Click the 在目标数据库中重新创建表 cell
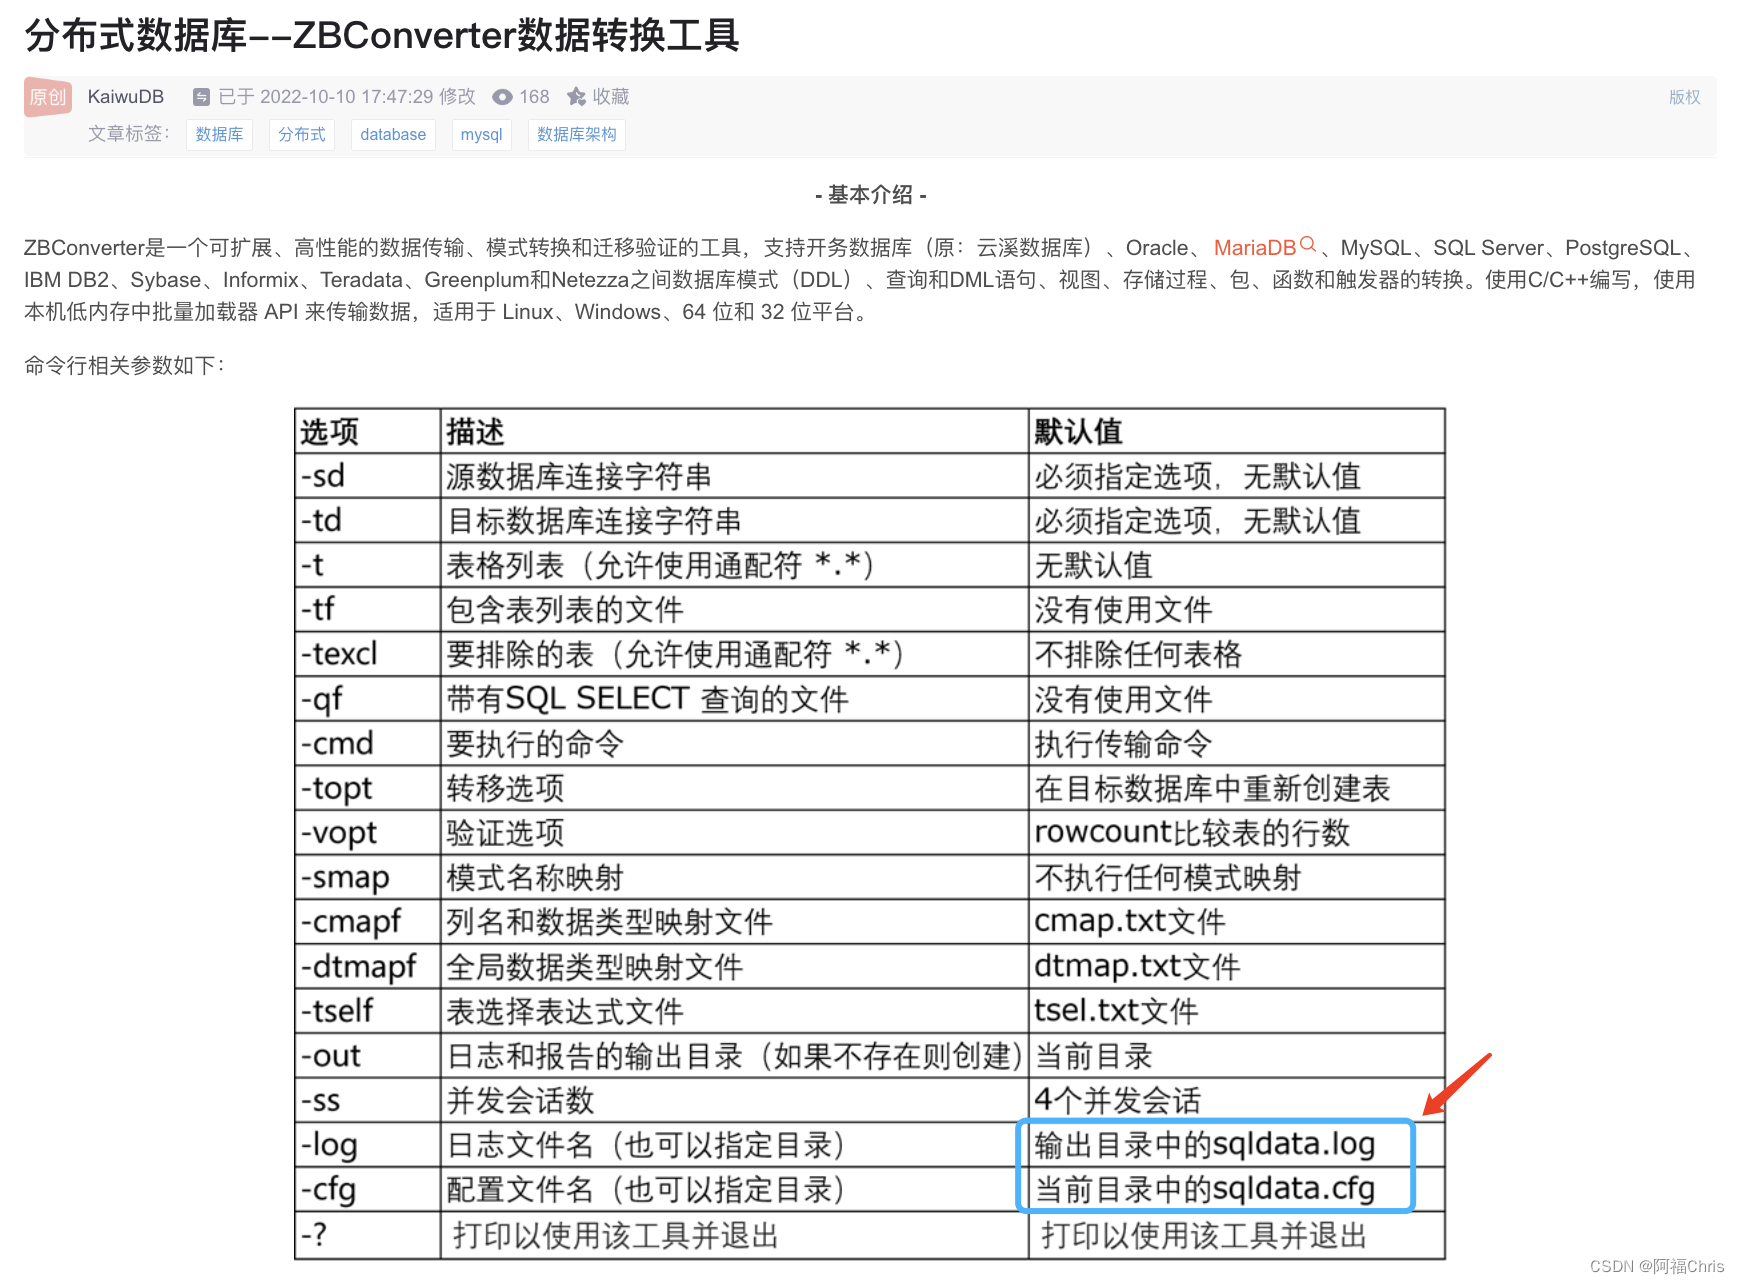Screen dimensions: 1740x1284 [x=1237, y=788]
